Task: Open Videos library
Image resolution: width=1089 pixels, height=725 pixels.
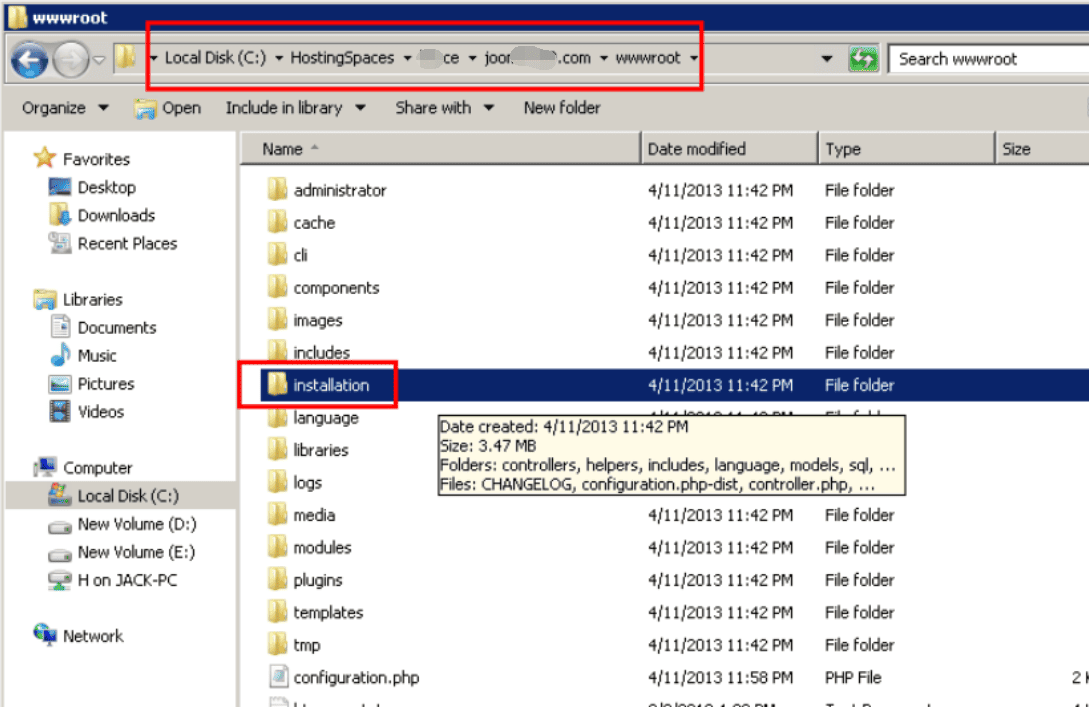Action: pos(86,412)
